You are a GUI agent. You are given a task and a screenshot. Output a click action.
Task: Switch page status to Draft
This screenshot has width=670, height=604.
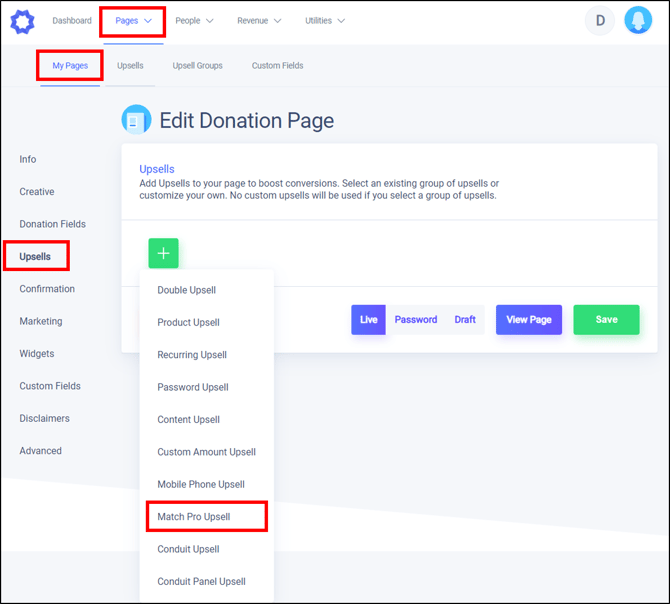[465, 320]
